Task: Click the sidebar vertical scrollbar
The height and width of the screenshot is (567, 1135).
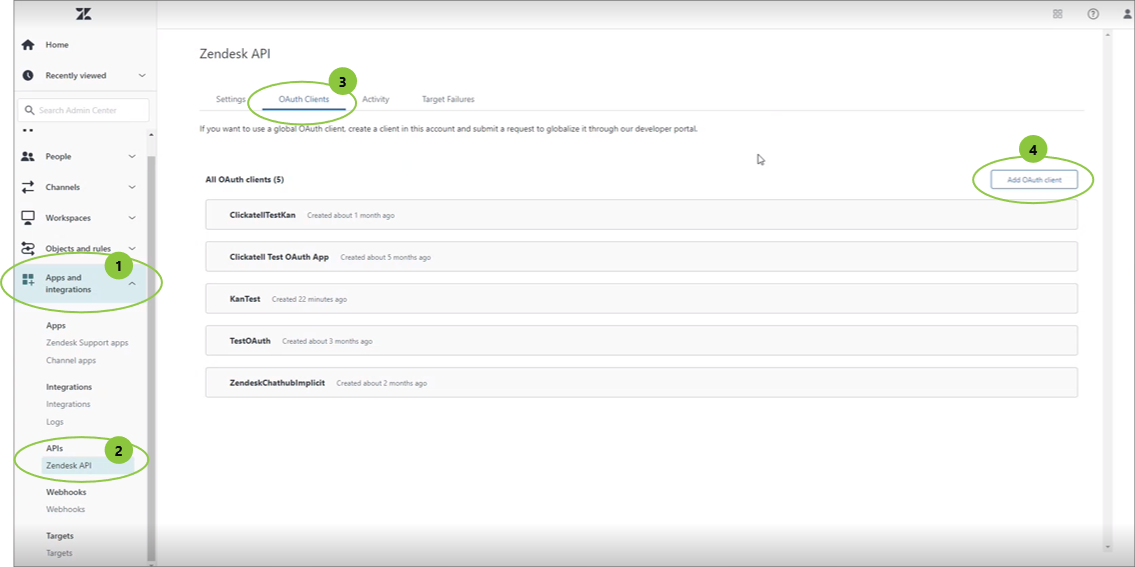Action: tap(151, 350)
